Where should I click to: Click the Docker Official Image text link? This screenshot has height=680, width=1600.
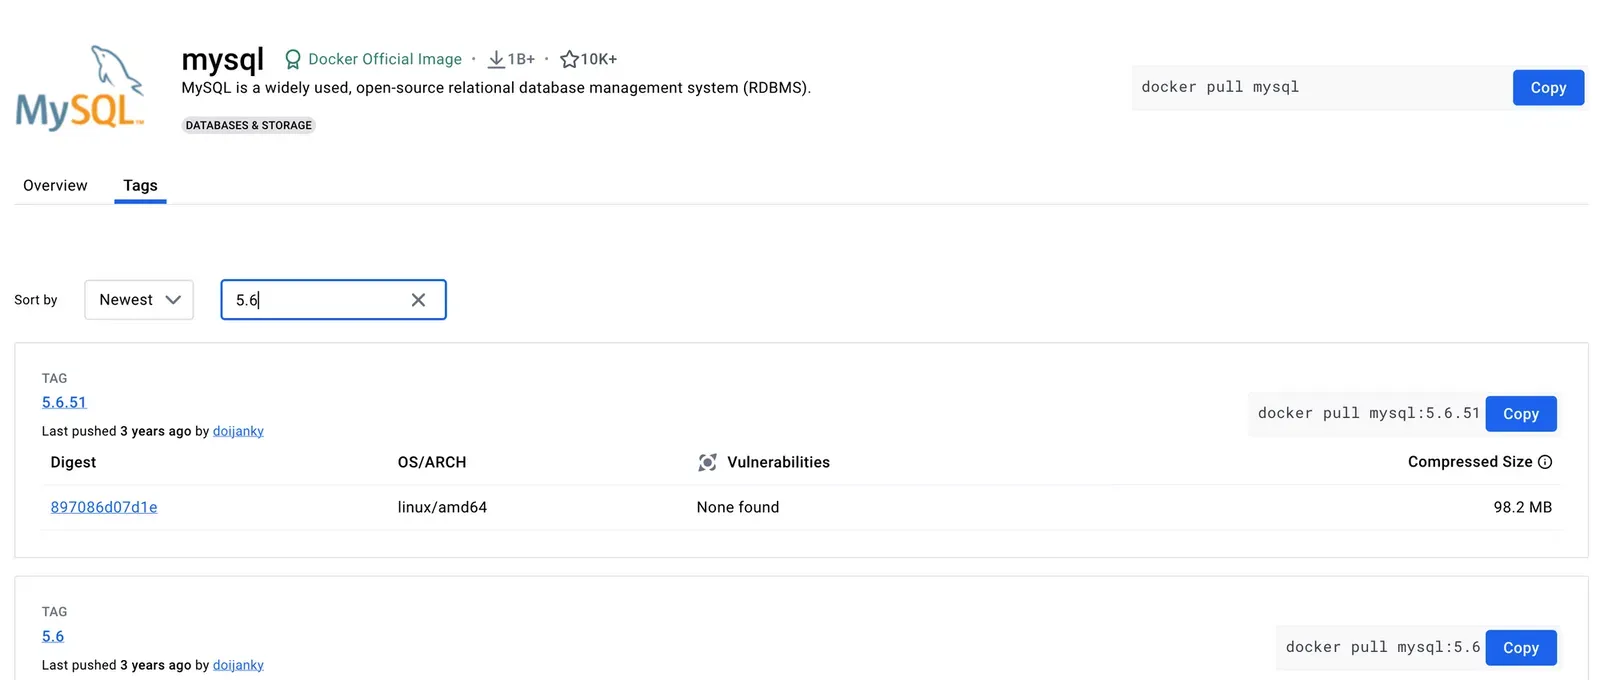385,60
